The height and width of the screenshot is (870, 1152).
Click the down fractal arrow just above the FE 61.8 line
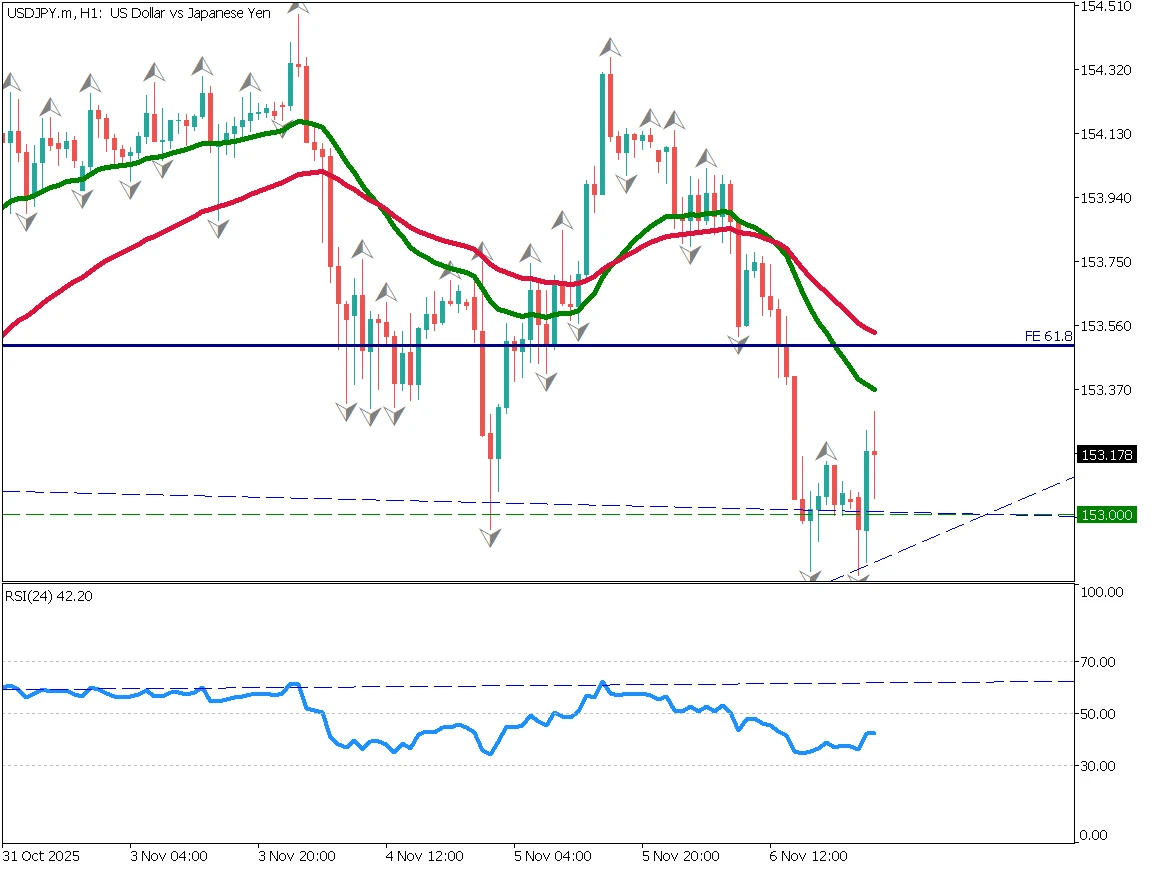coord(738,344)
